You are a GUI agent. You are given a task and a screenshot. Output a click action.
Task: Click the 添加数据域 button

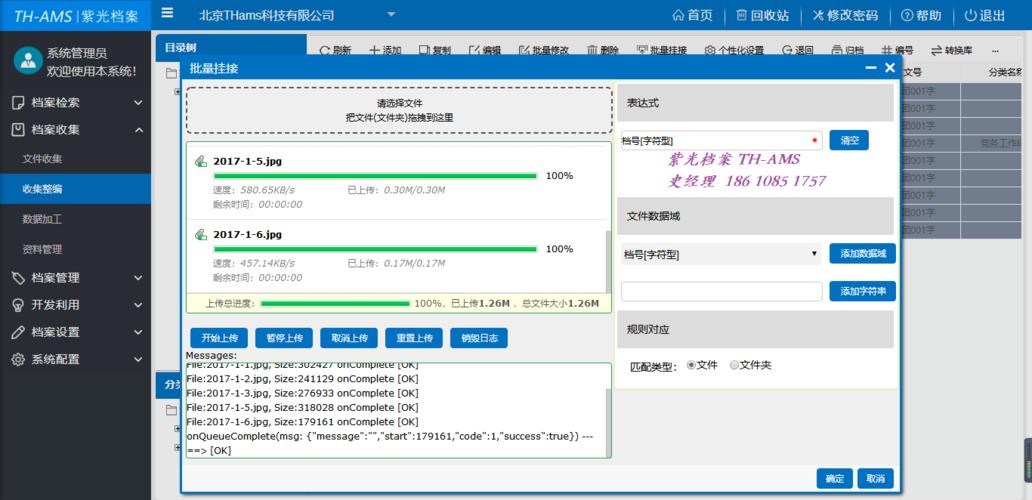[862, 253]
